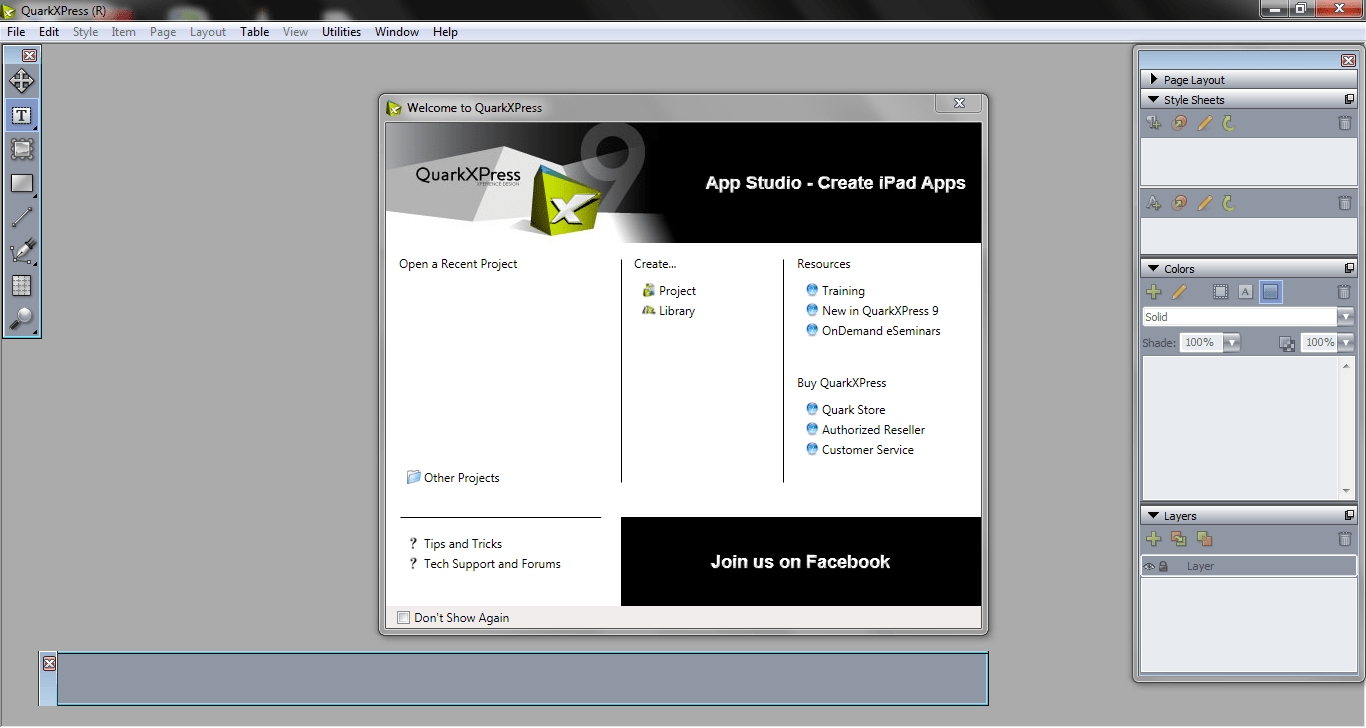Open the Shade percentage dropdown
Viewport: 1366px width, 728px height.
(1230, 341)
